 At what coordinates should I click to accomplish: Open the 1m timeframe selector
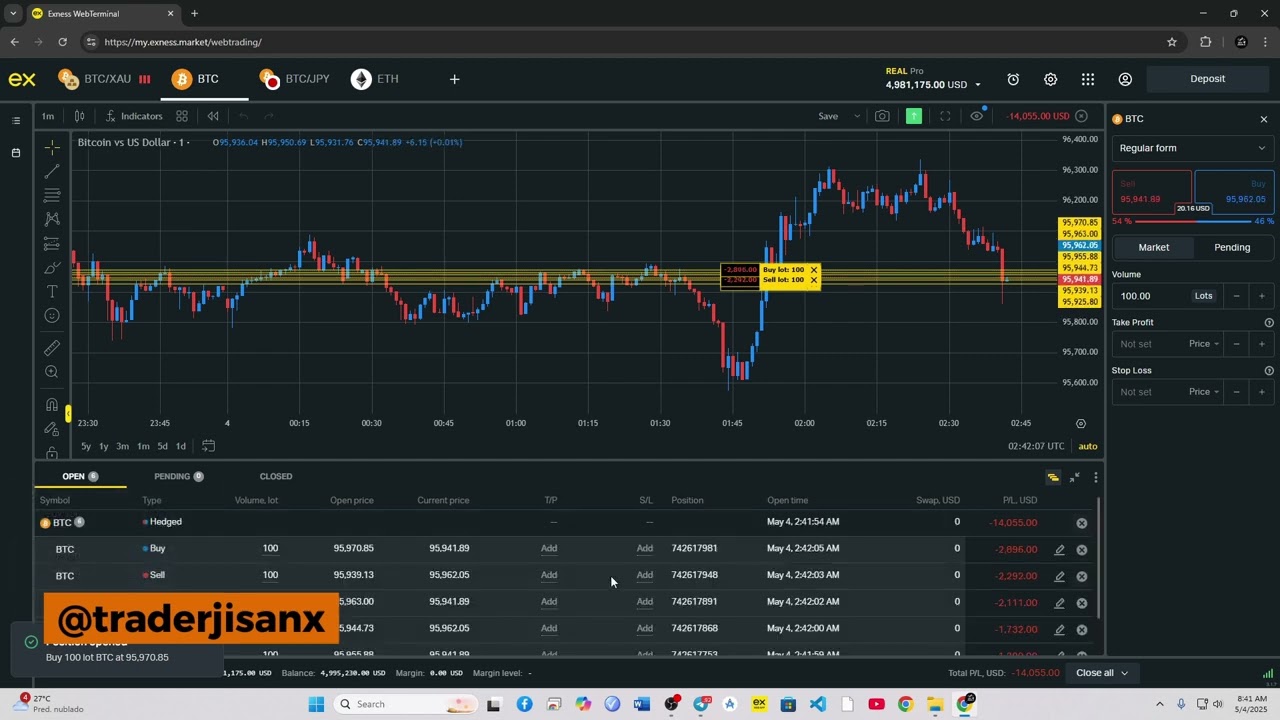[x=48, y=116]
